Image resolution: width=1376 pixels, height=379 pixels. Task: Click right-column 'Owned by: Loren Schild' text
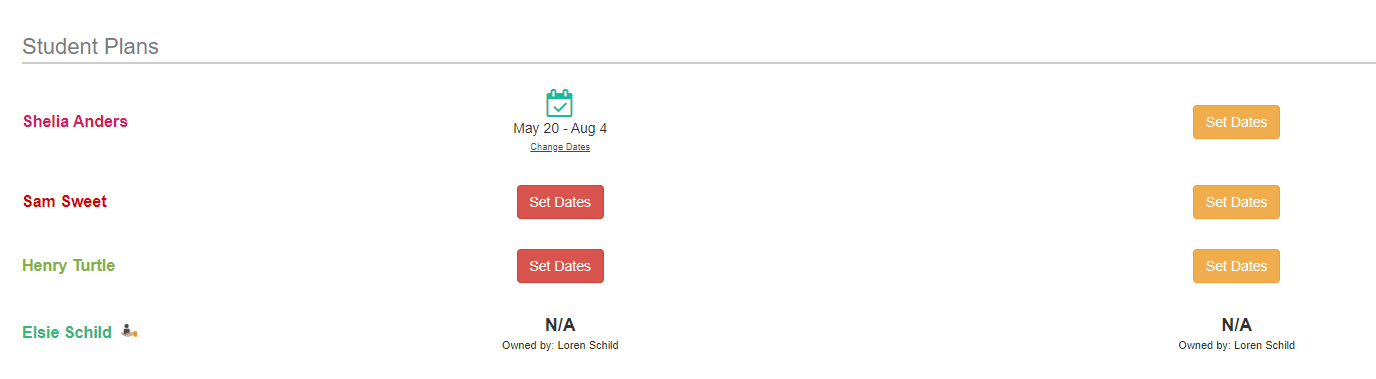1237,345
